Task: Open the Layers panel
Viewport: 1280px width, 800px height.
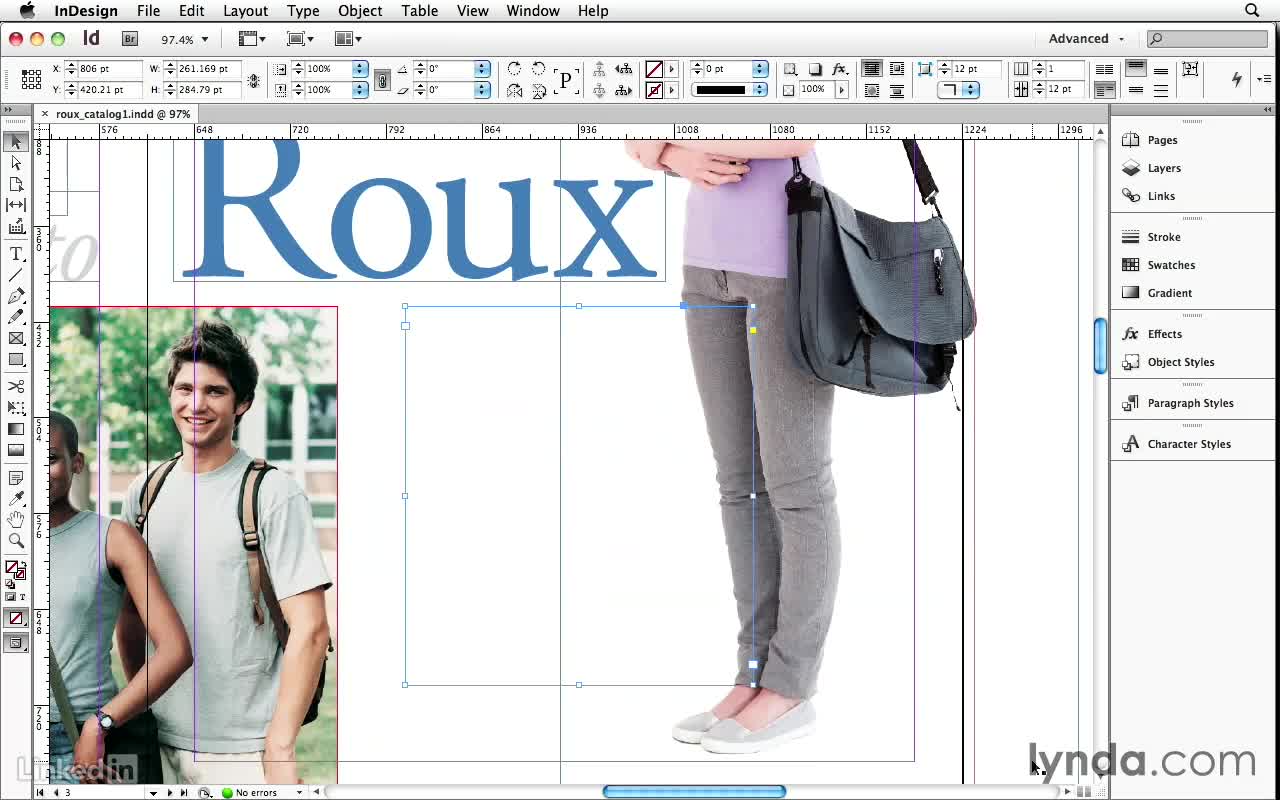Action: (x=1164, y=168)
